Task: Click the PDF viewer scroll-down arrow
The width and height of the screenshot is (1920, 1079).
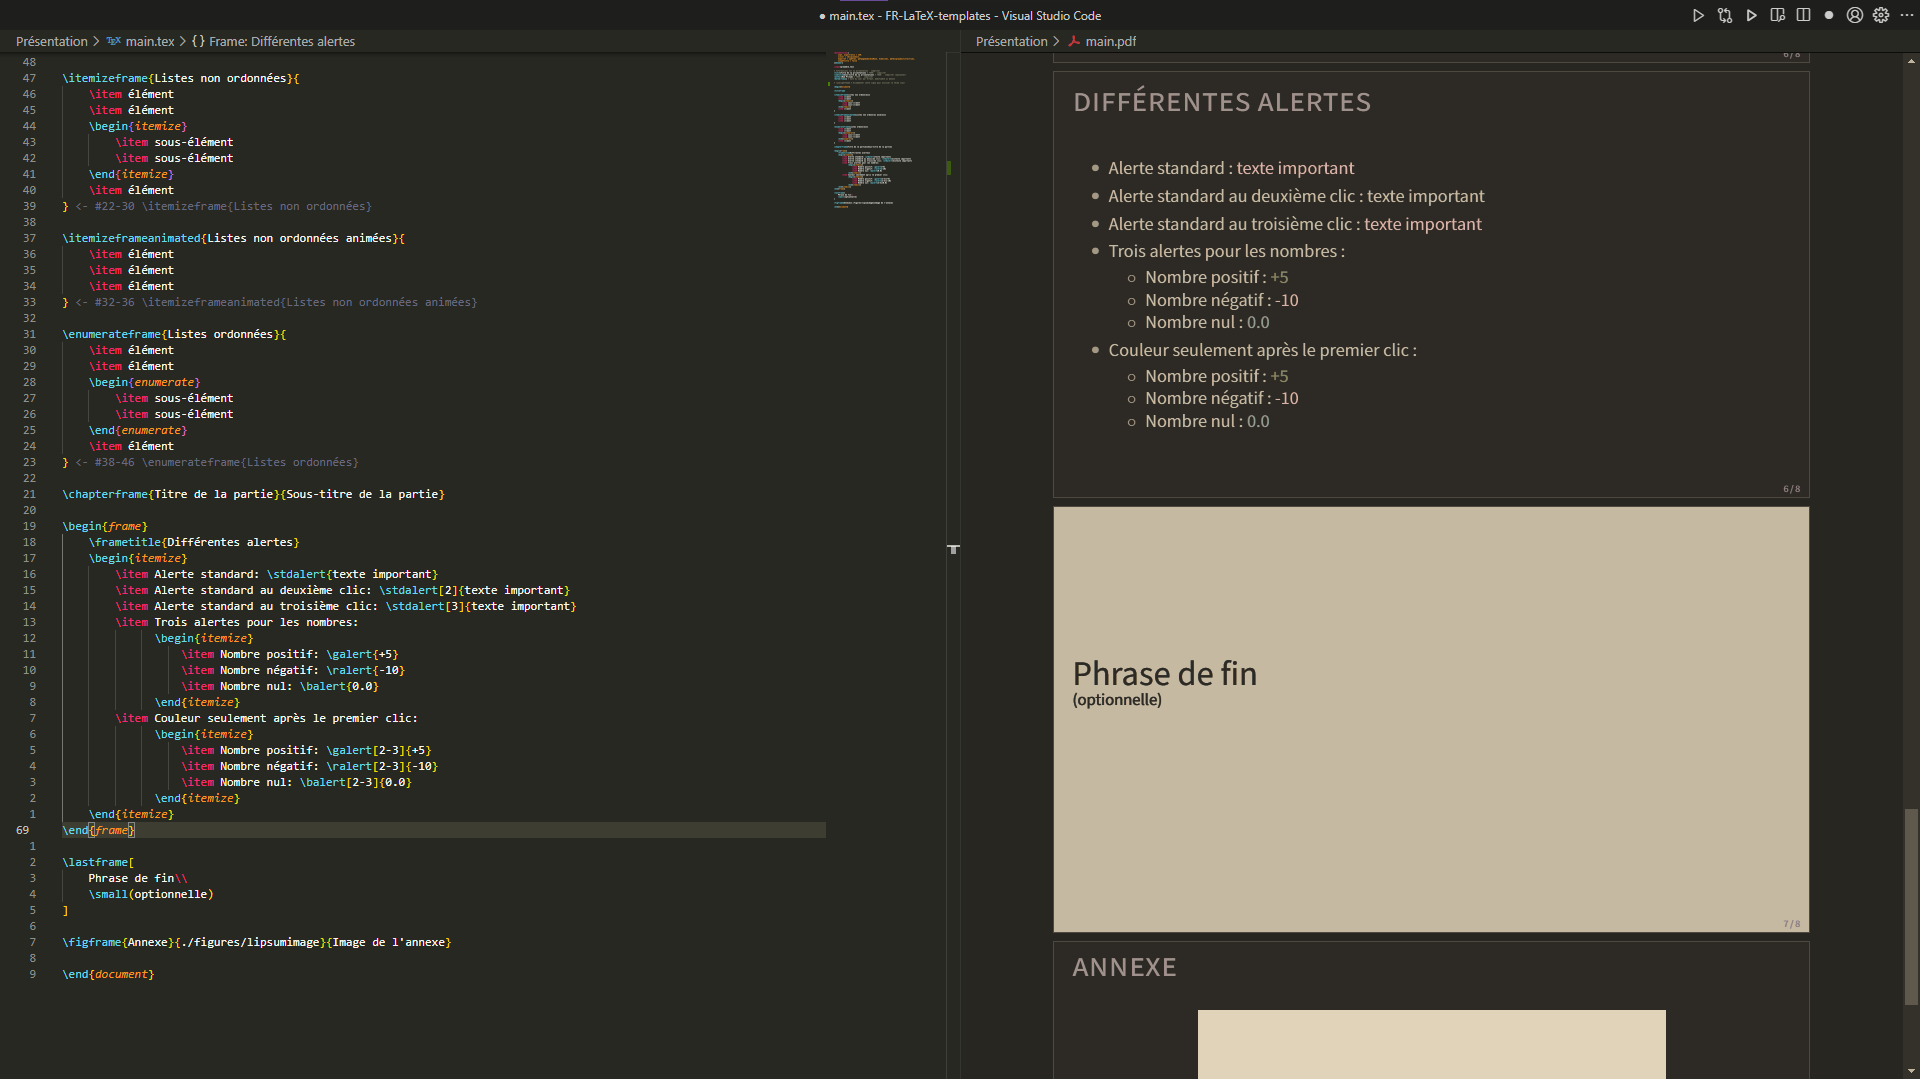Action: coord(1911,1071)
